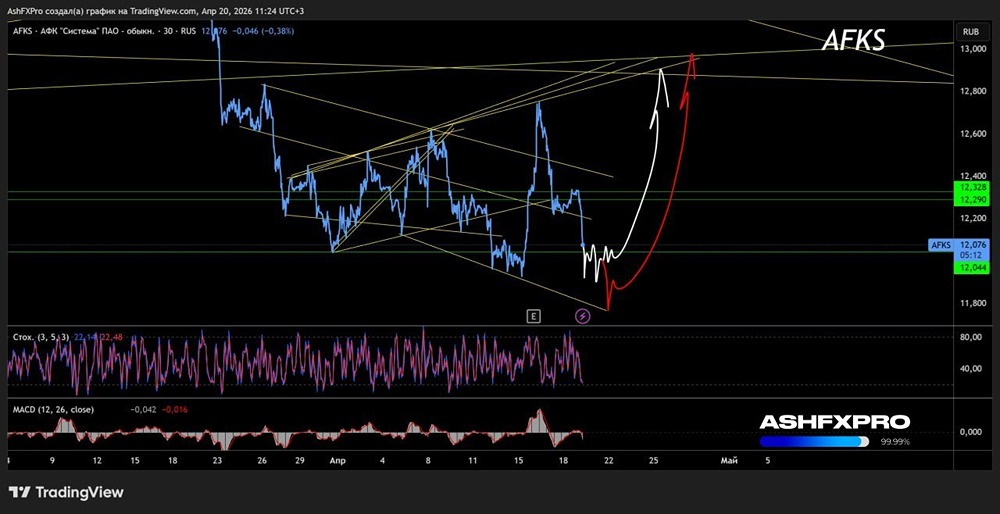The height and width of the screenshot is (514, 1000).
Task: Click the purple lightning event marker
Action: (583, 315)
